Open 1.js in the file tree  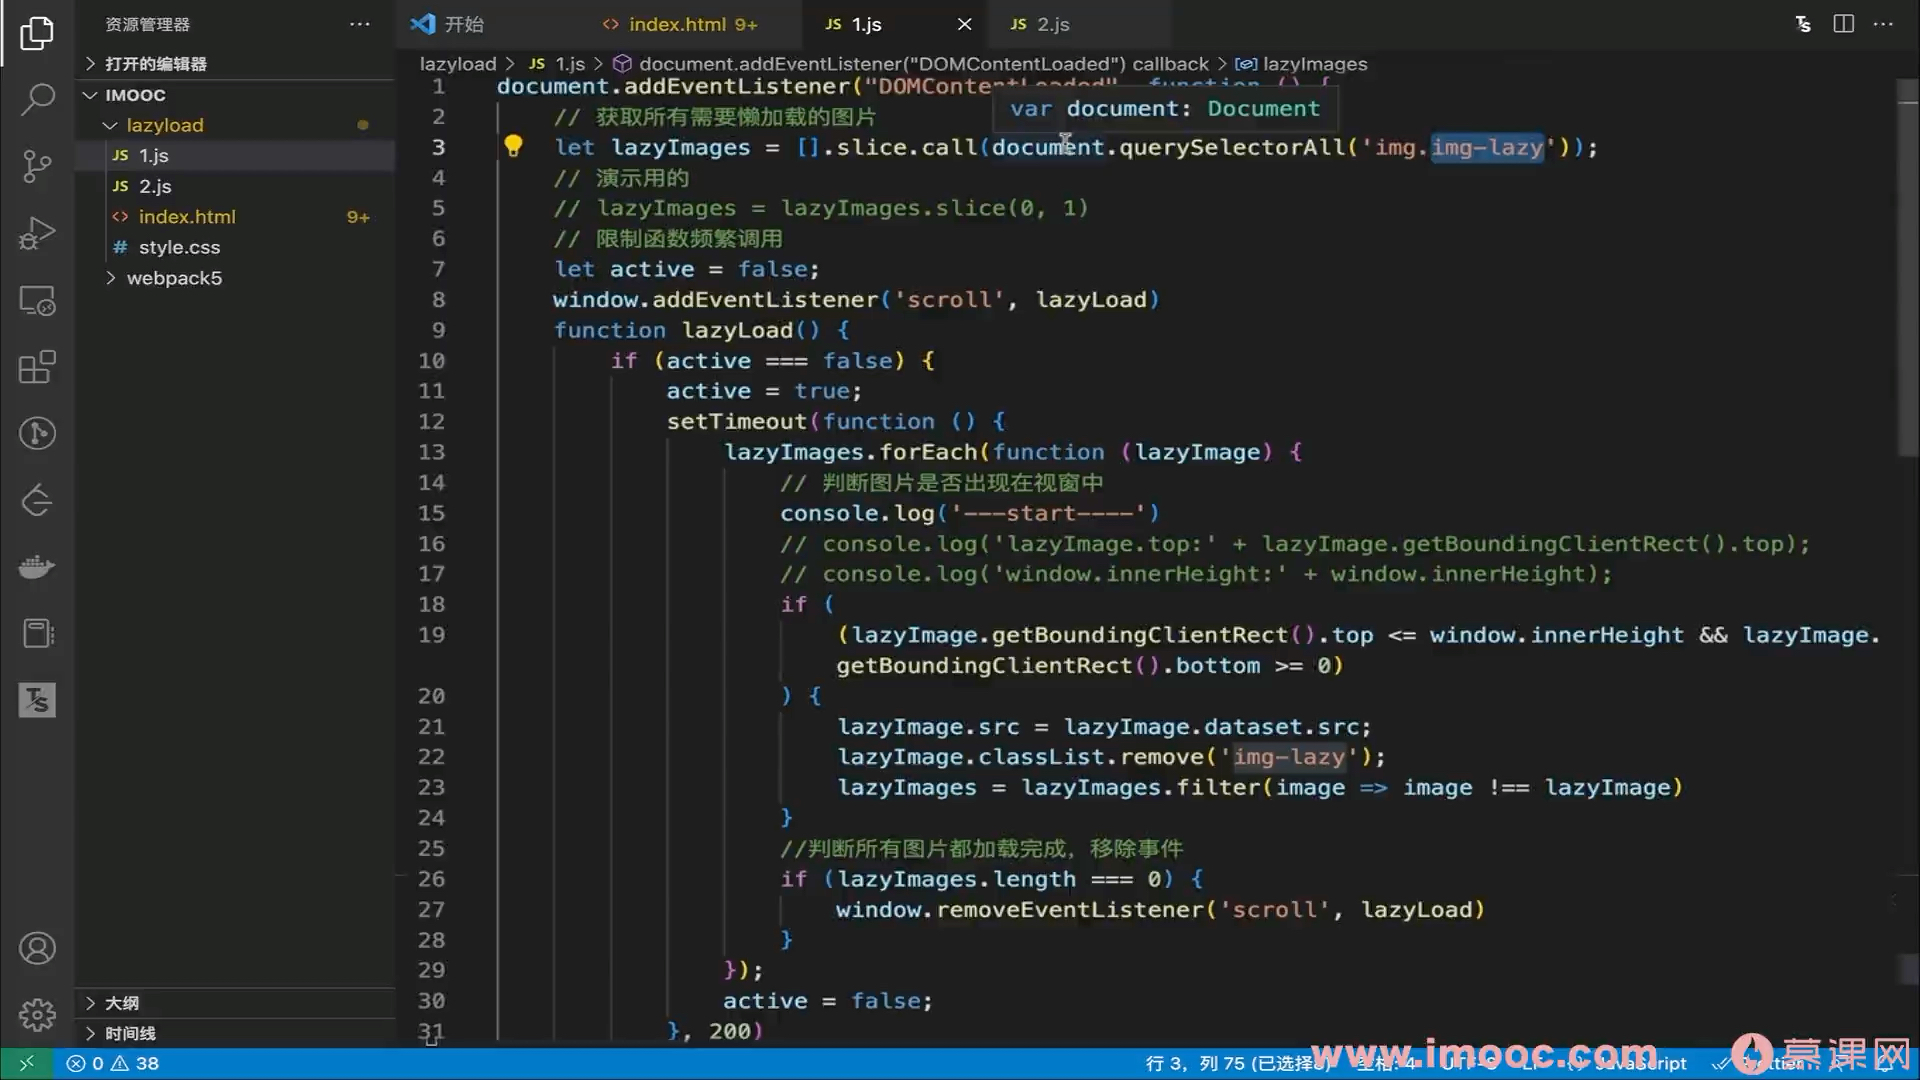click(153, 156)
